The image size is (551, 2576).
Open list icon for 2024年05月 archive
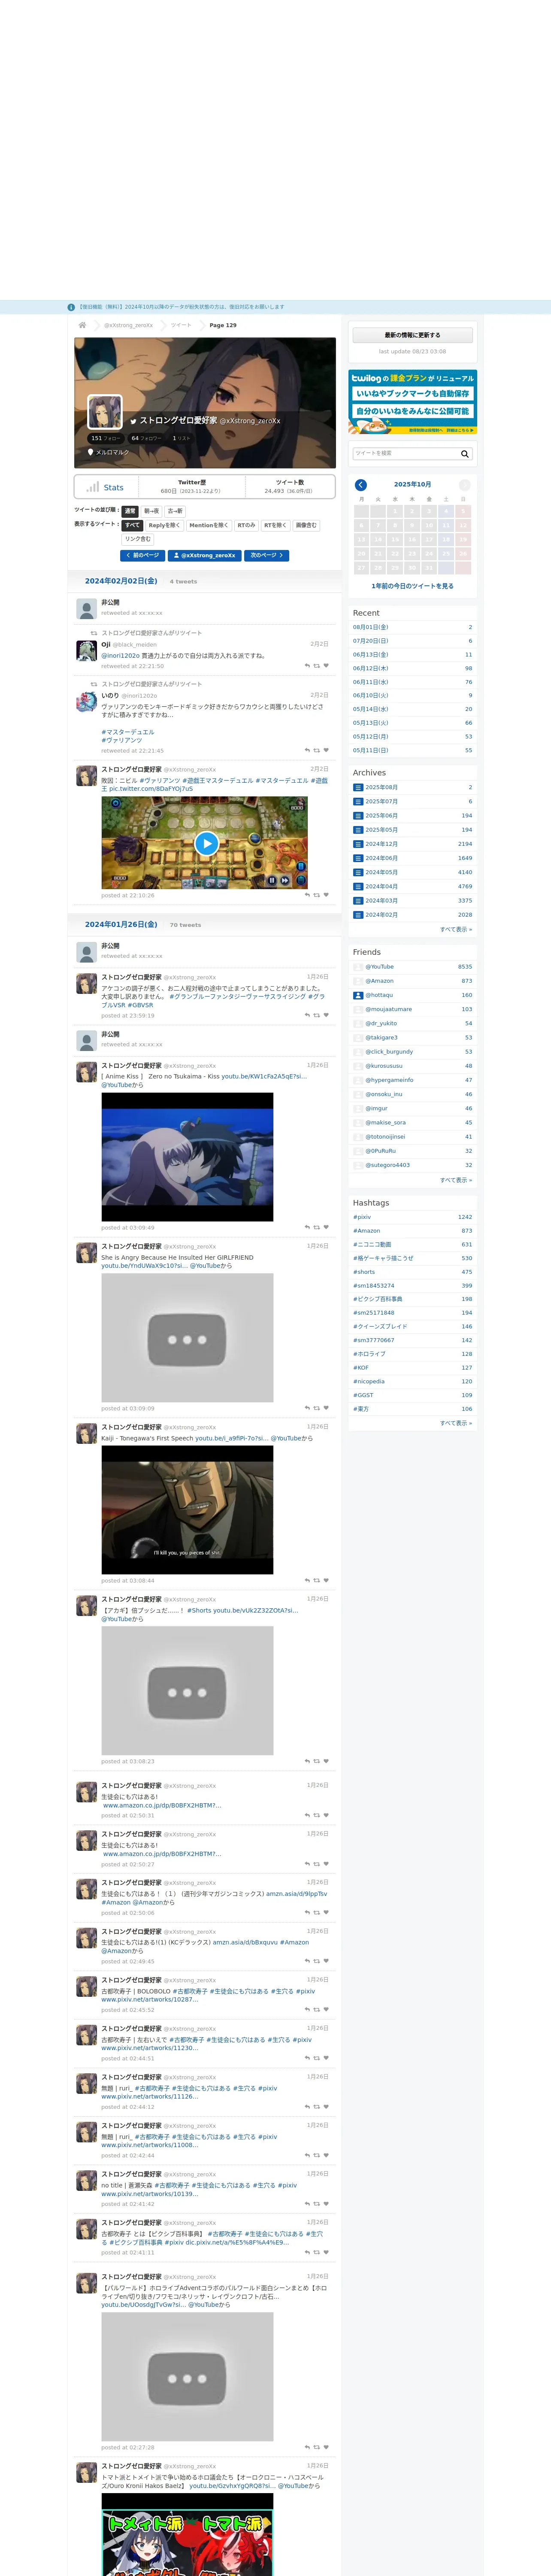point(358,872)
